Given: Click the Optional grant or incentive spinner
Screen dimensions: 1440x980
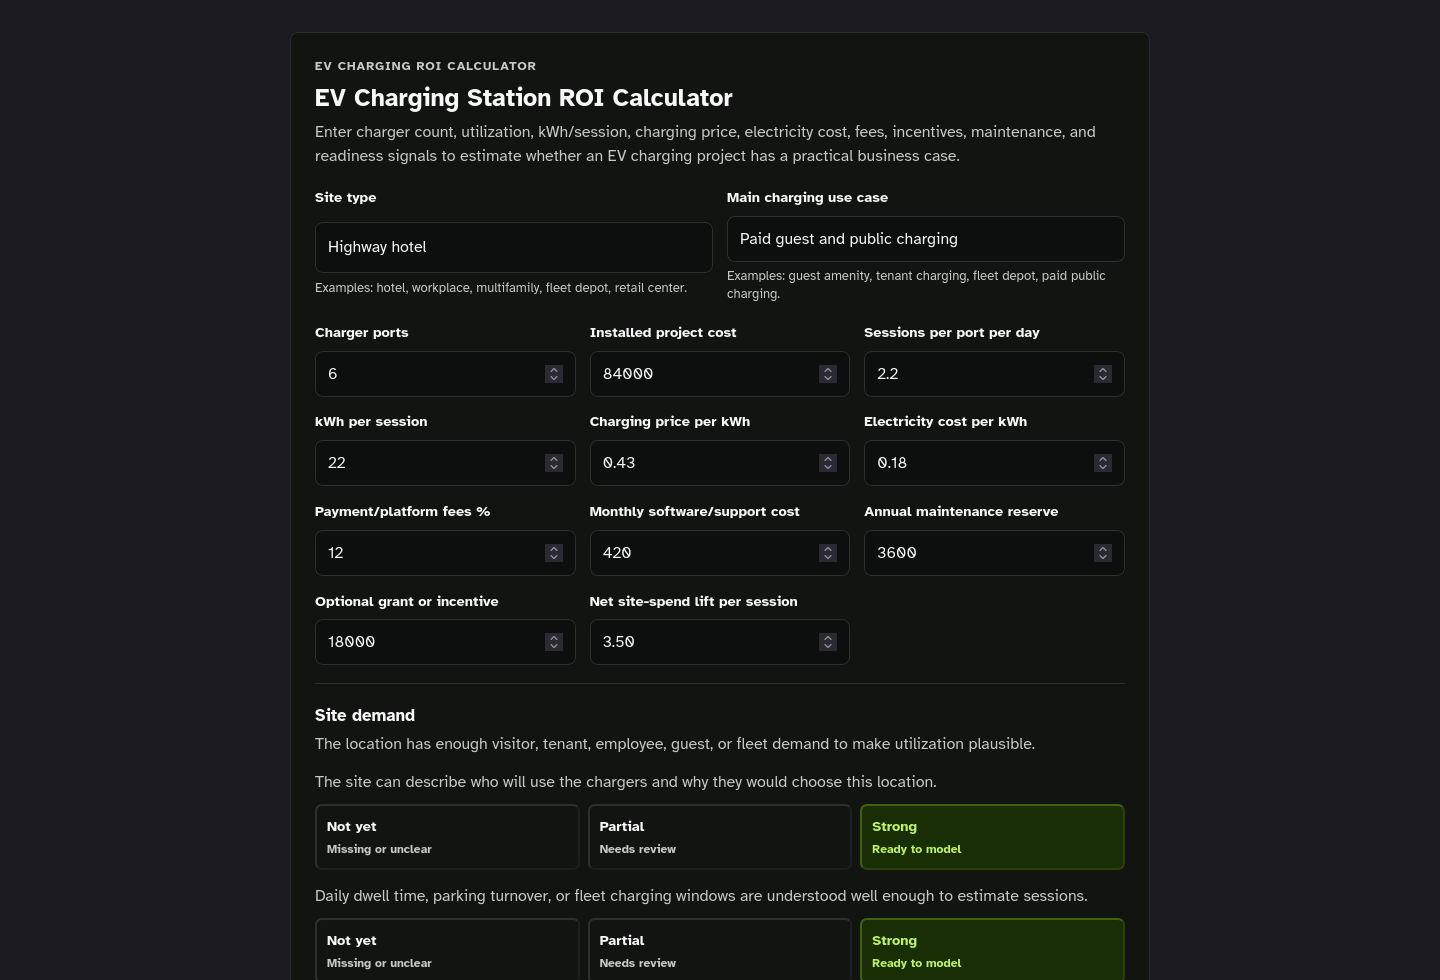Looking at the screenshot, I should [554, 642].
